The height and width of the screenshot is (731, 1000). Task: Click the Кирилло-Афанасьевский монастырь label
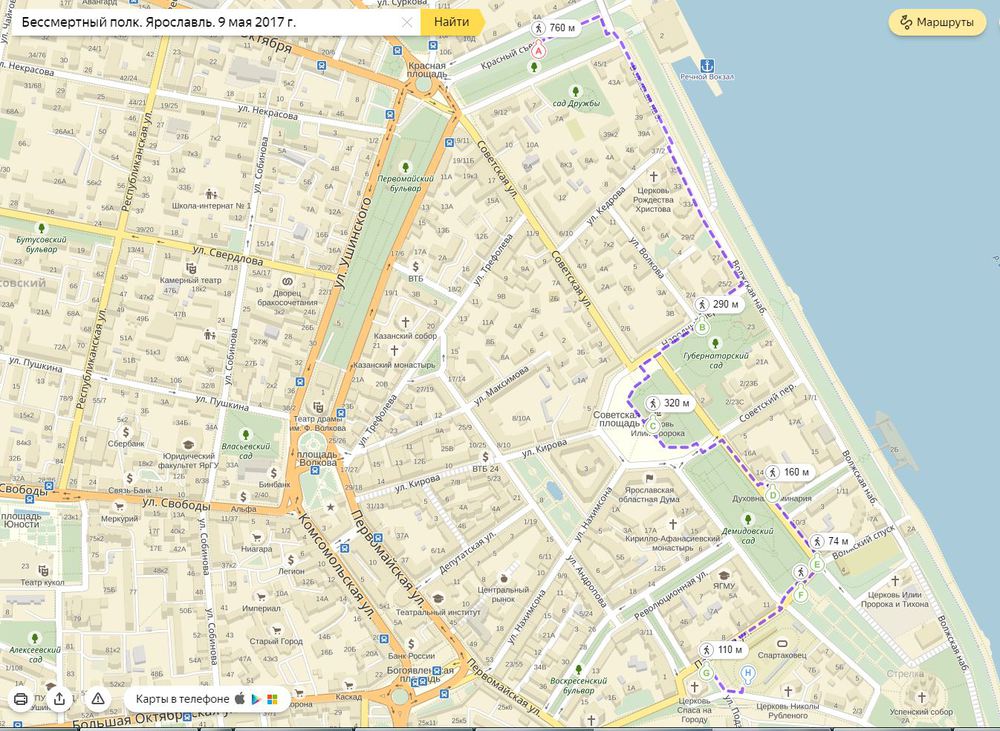pos(673,543)
